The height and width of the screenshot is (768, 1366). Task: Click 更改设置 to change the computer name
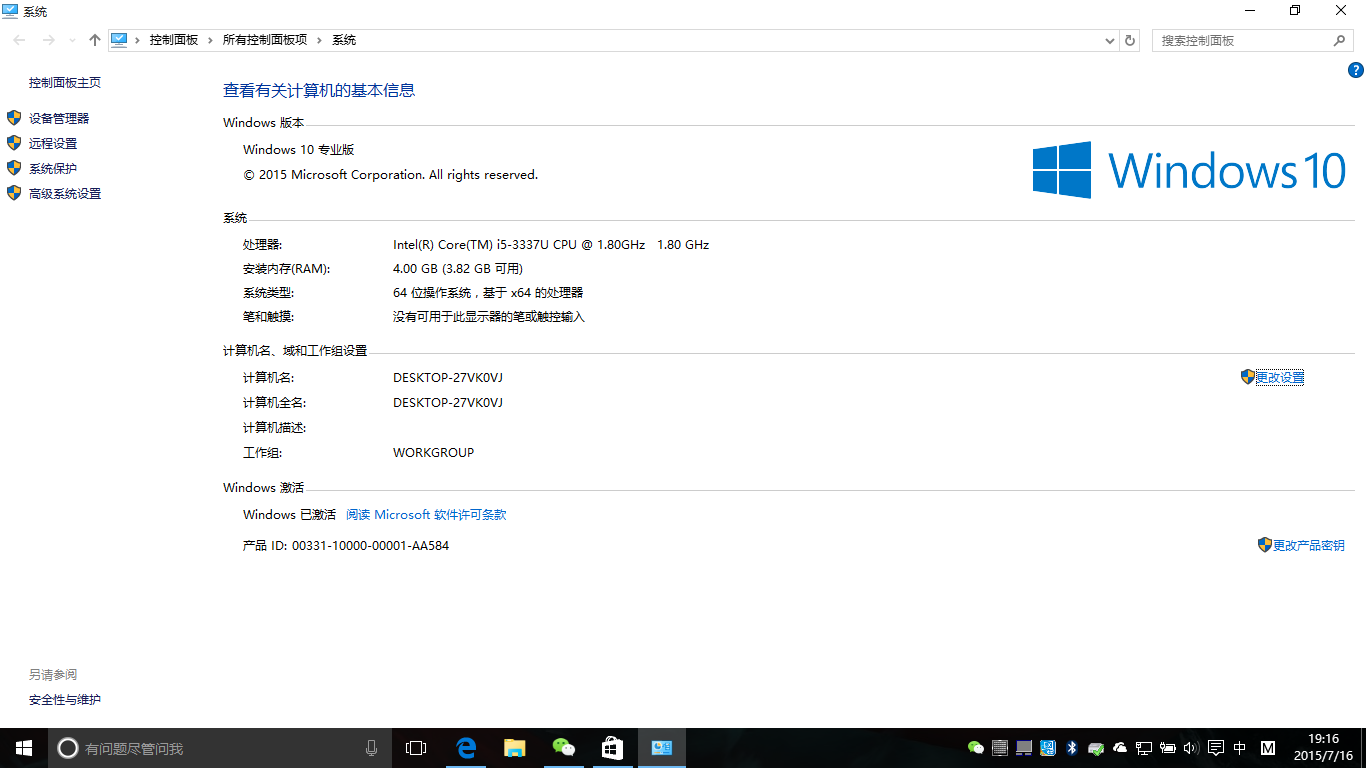1280,377
